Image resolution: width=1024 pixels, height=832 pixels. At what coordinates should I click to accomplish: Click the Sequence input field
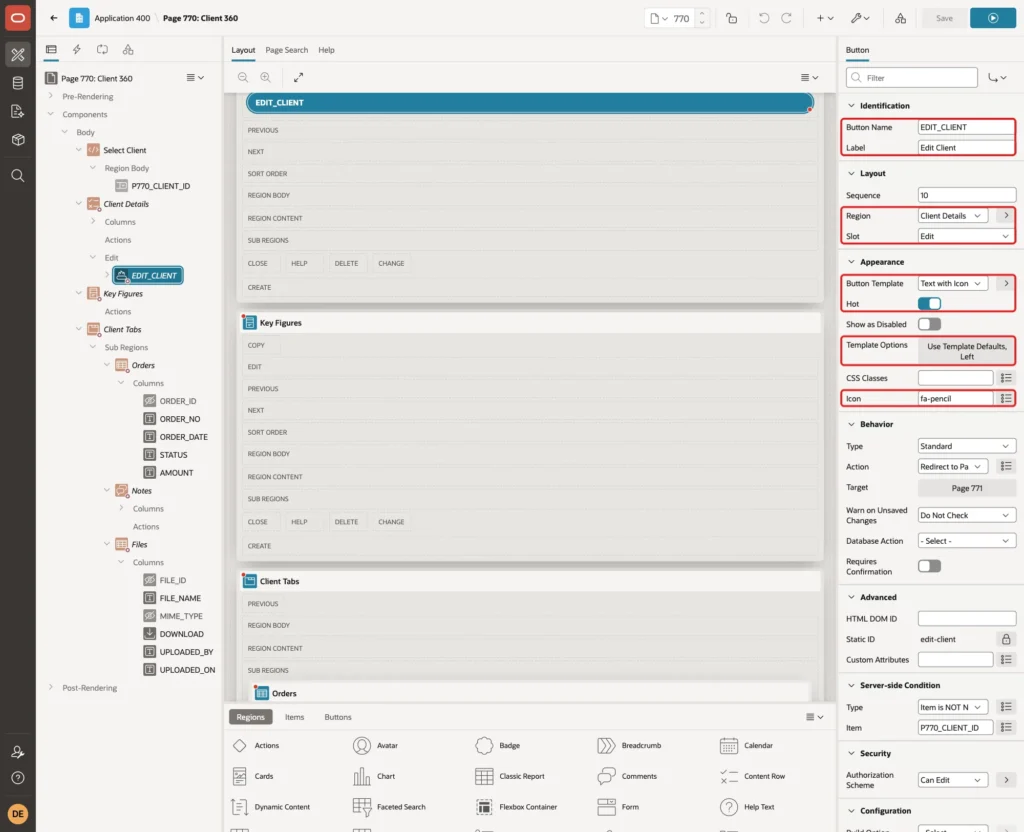click(967, 195)
